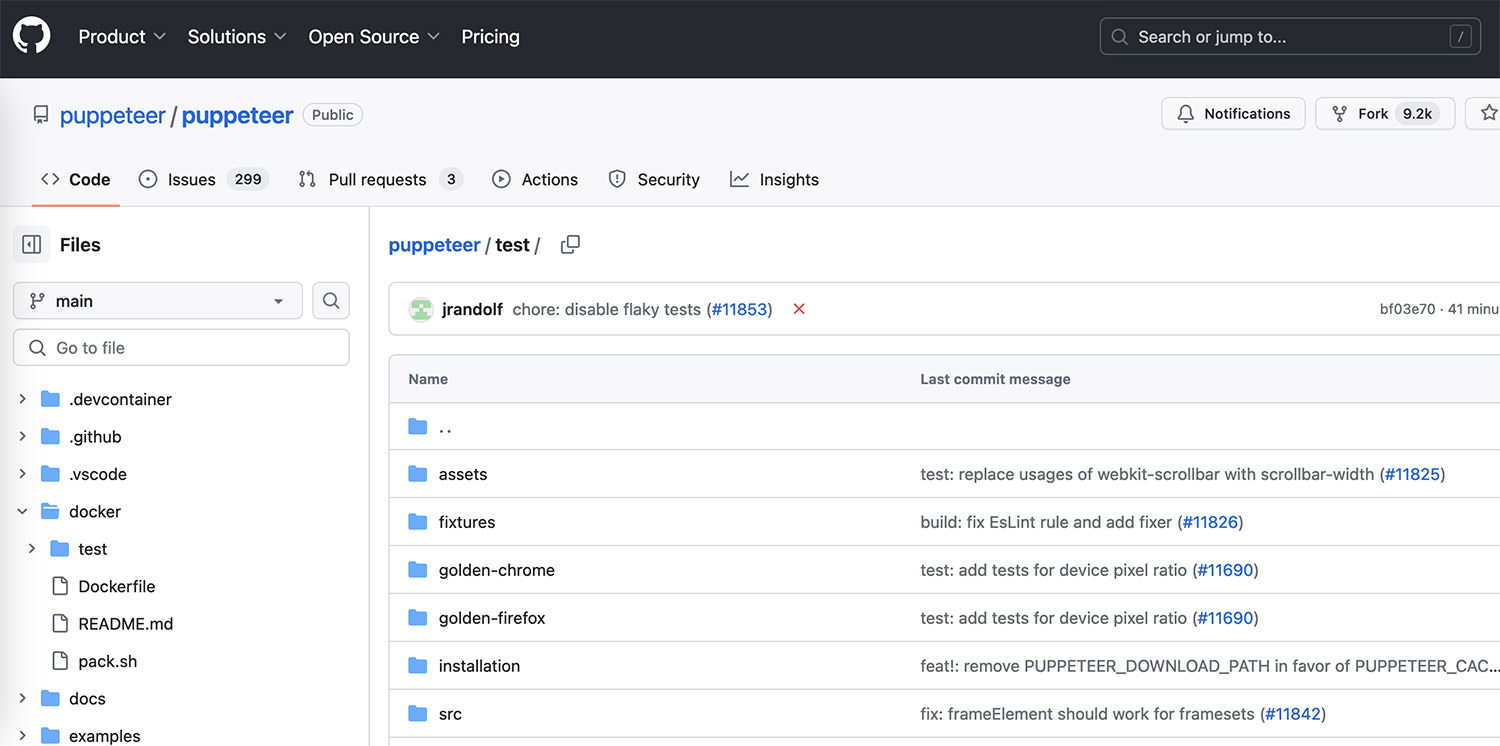Expand the .github tree chevron
The width and height of the screenshot is (1500, 746).
[22, 437]
